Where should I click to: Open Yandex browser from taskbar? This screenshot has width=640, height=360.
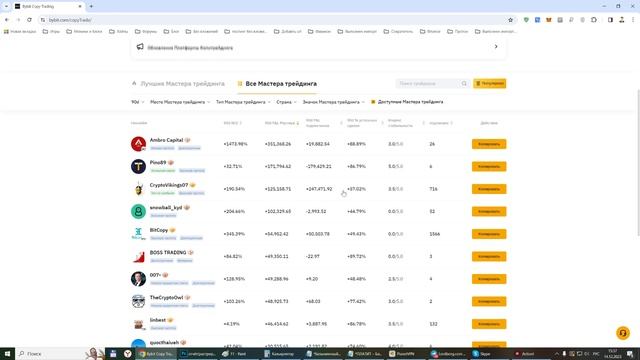pos(127,353)
